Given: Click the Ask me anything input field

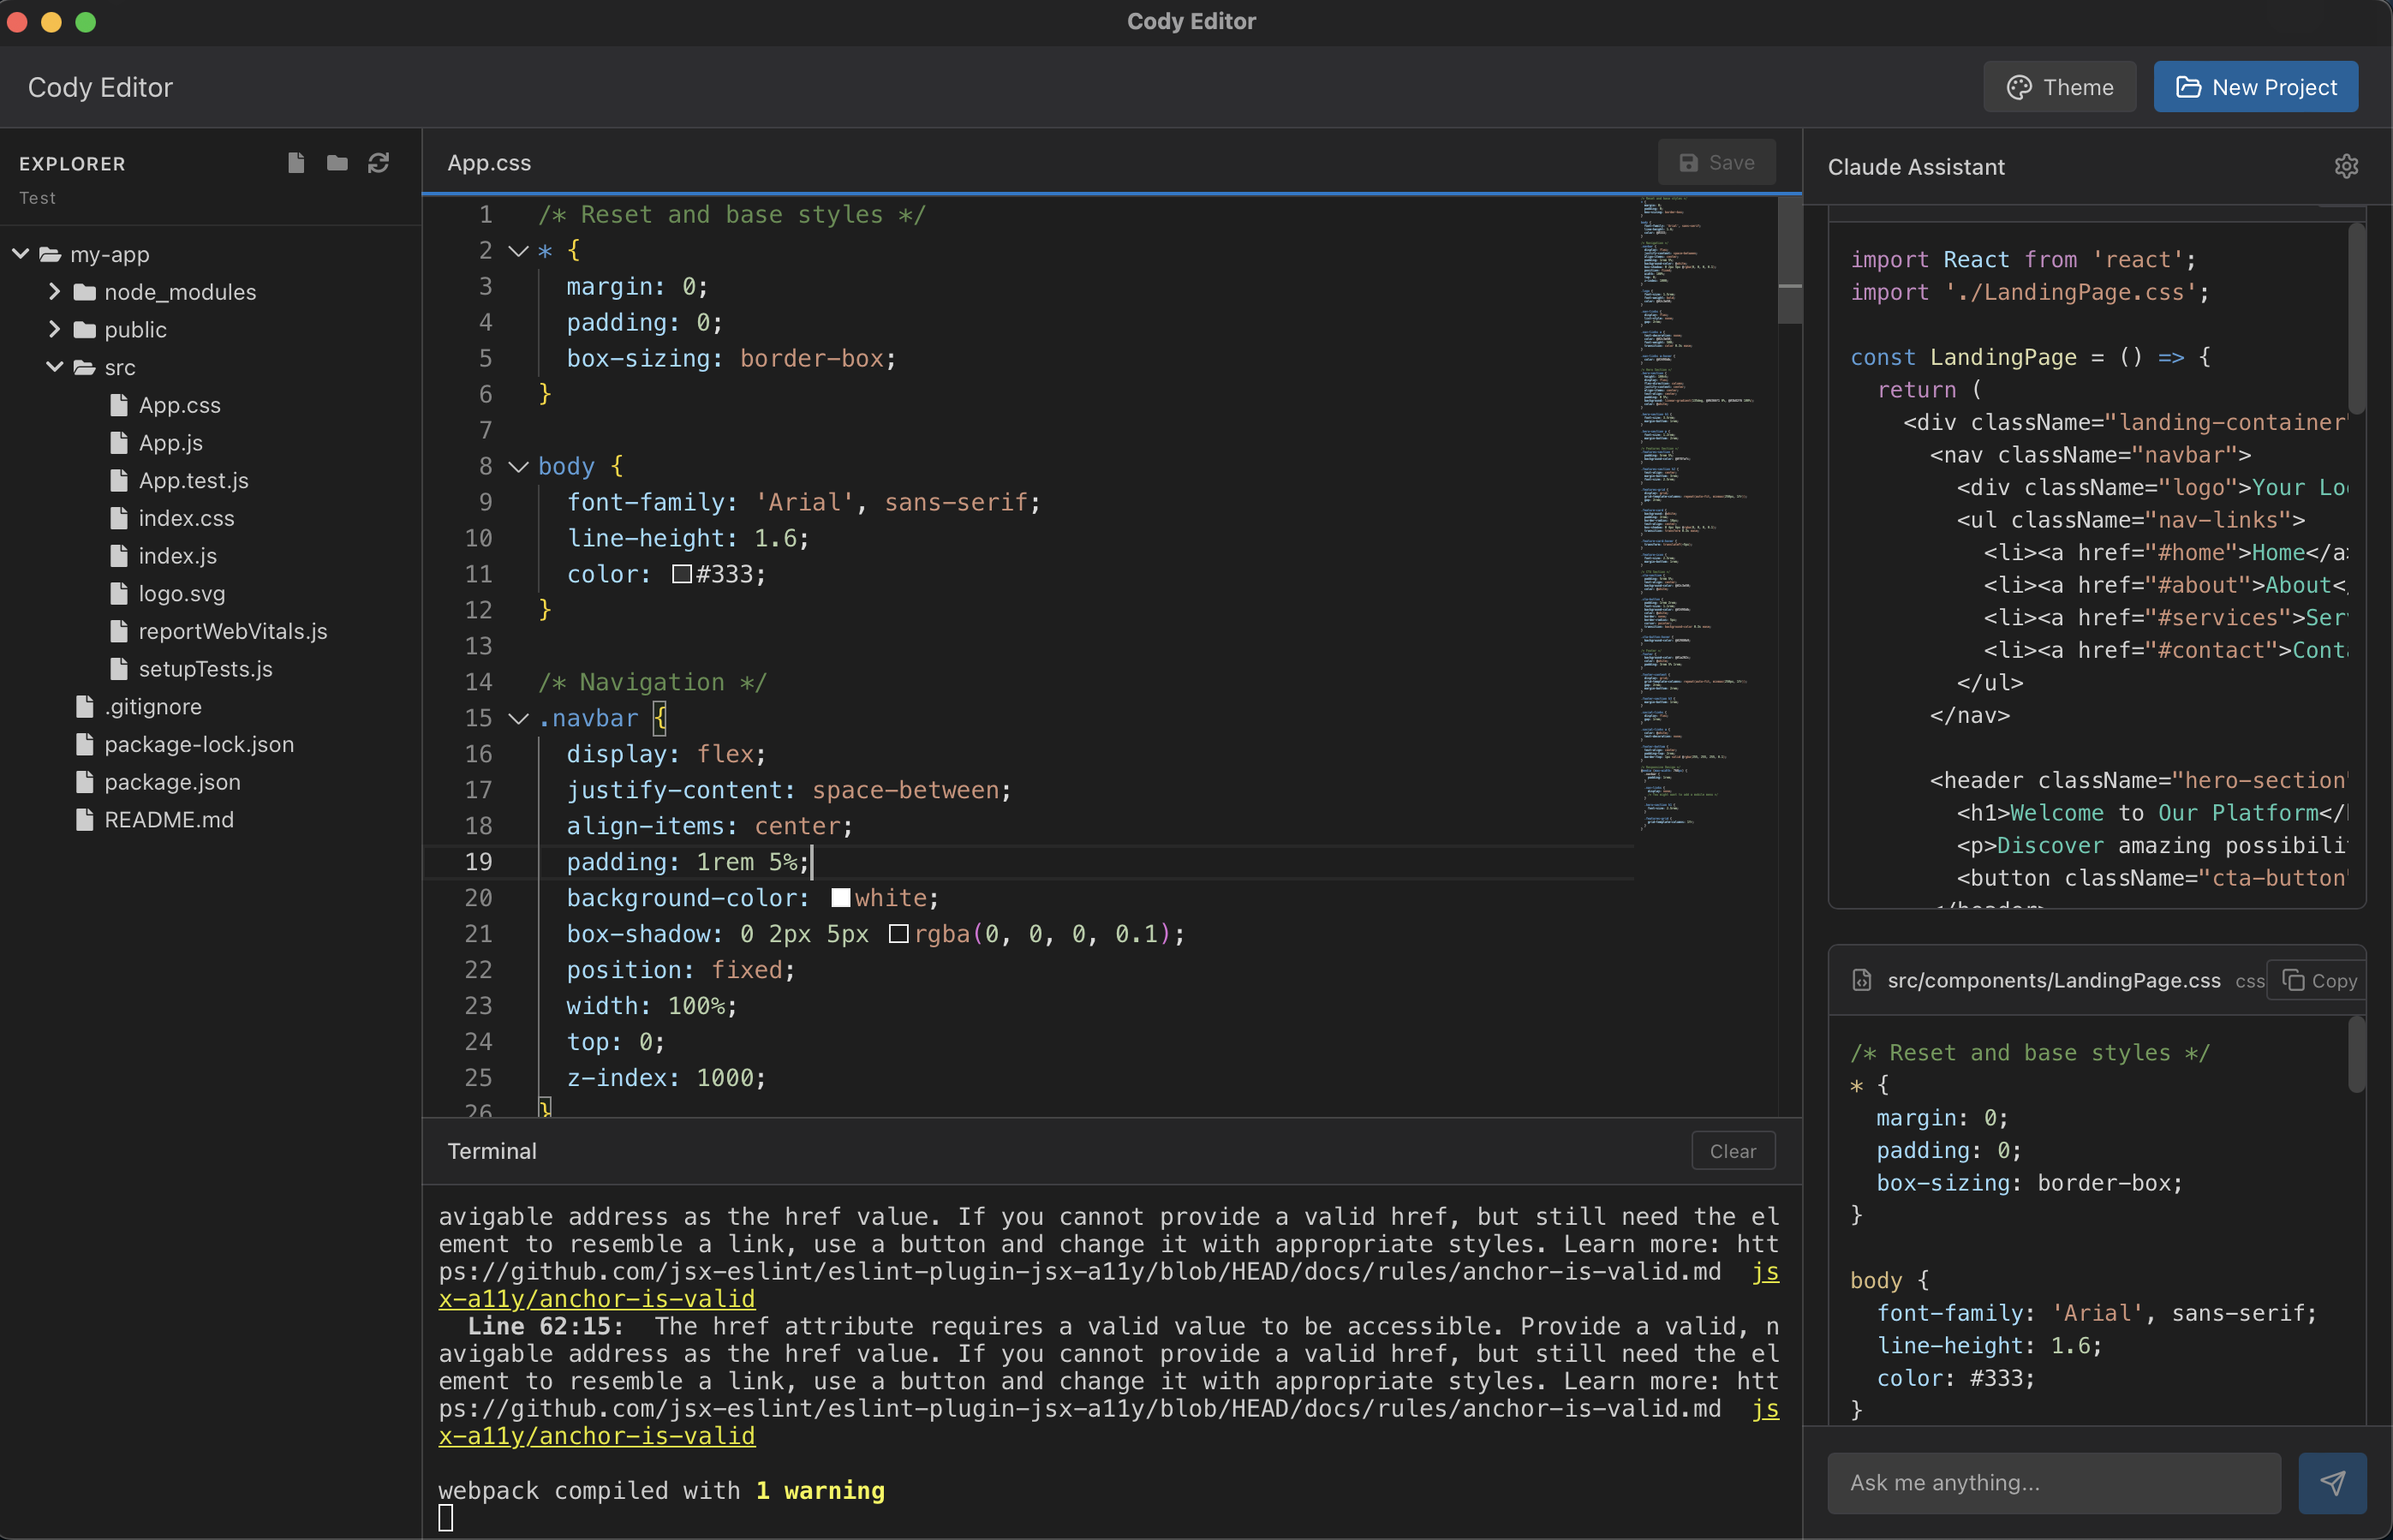Looking at the screenshot, I should 2054,1483.
